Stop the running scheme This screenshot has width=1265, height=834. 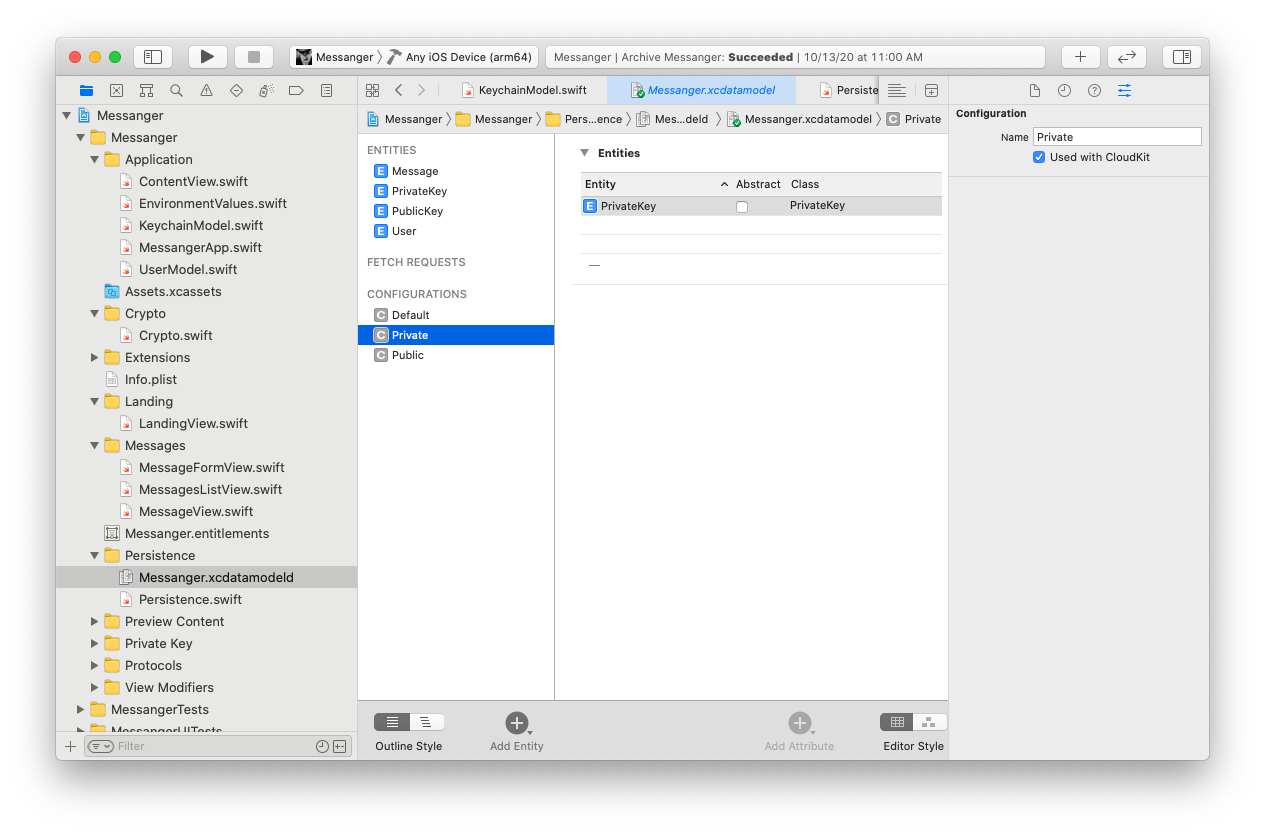coord(254,57)
